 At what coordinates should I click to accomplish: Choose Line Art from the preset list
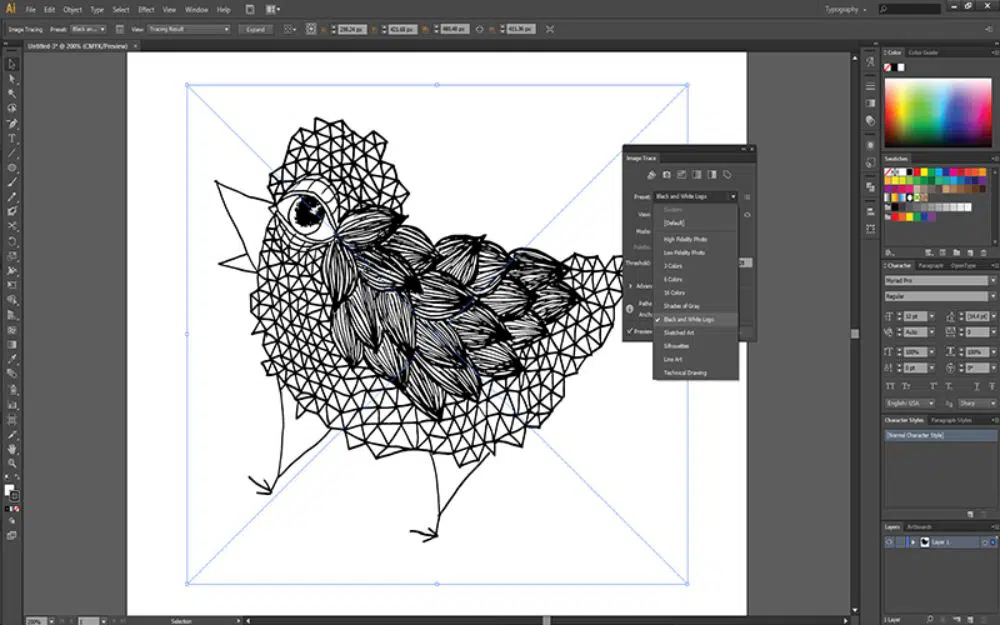coord(673,359)
